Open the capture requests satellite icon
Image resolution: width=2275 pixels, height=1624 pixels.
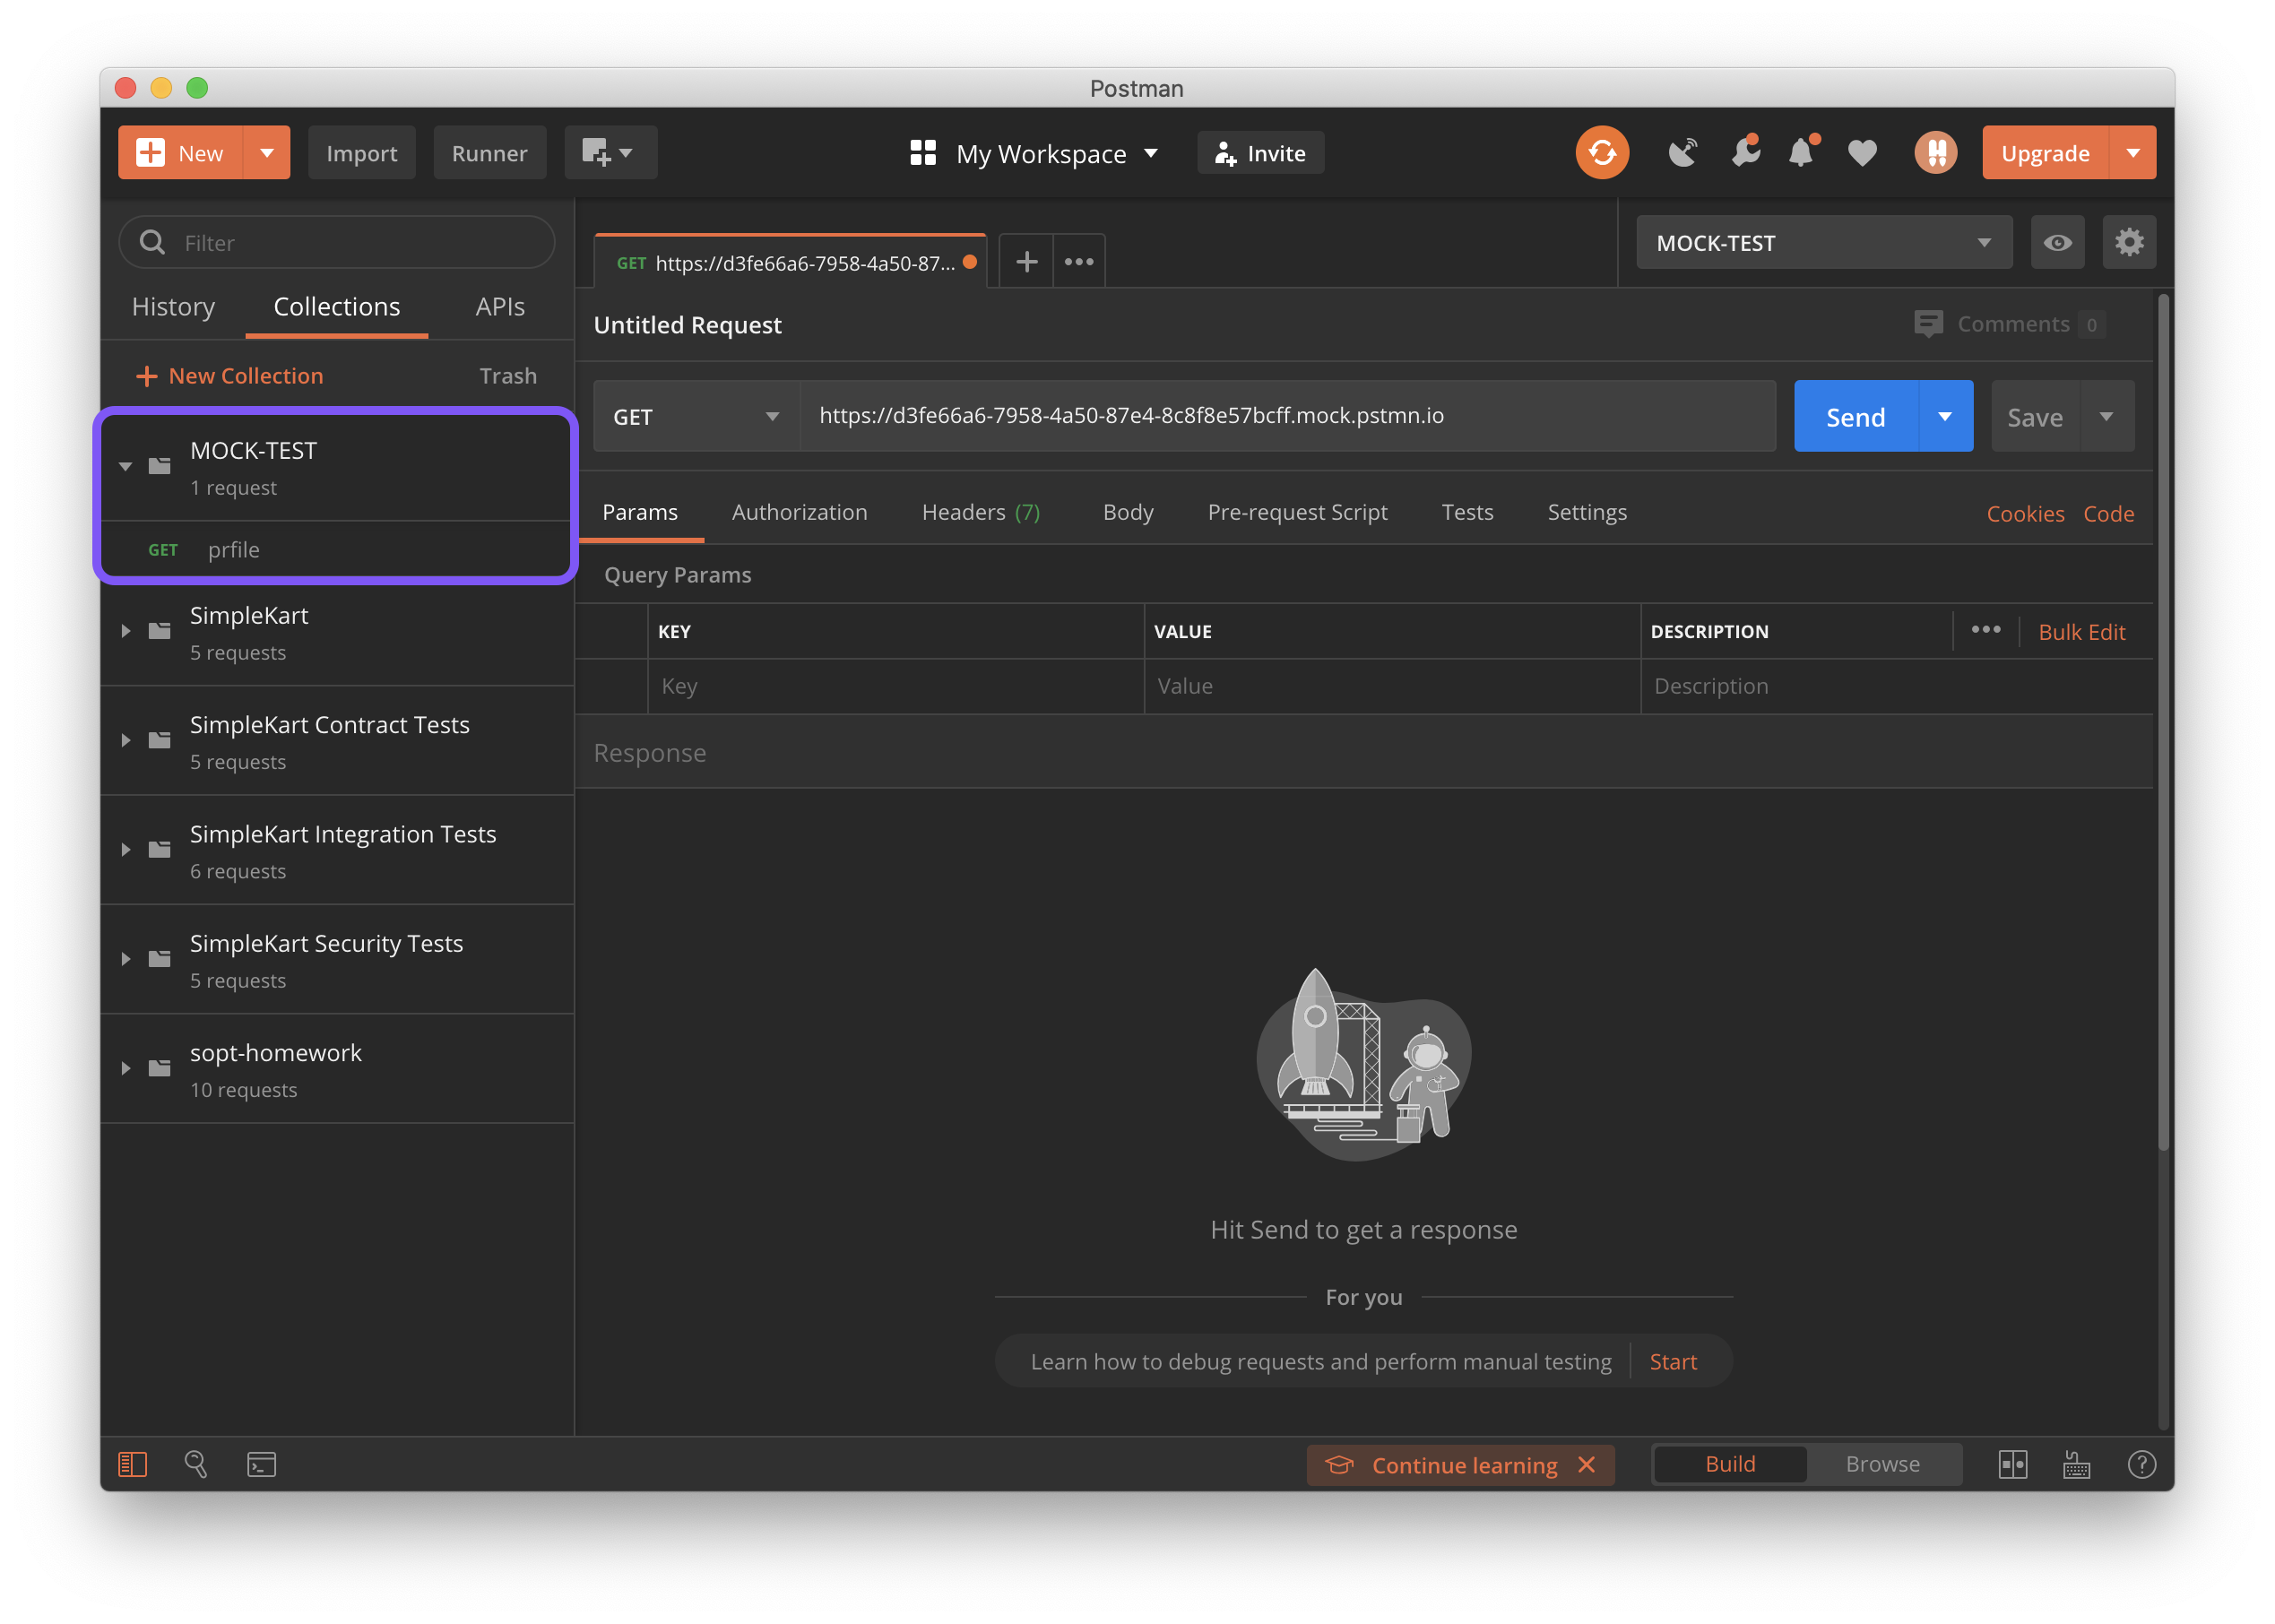(x=1683, y=153)
